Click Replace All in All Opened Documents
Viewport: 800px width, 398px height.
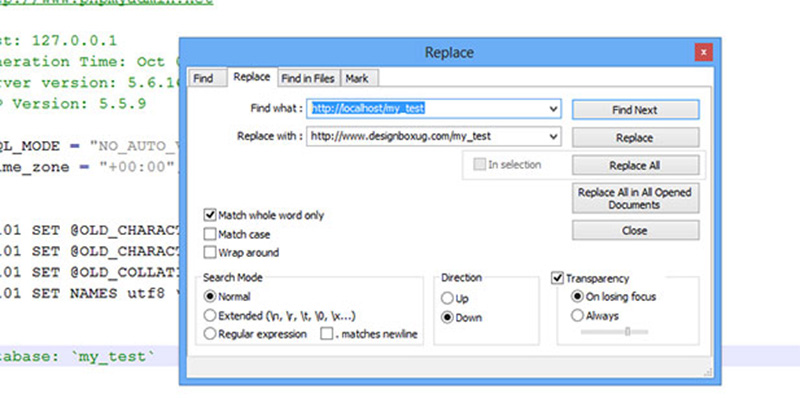635,198
